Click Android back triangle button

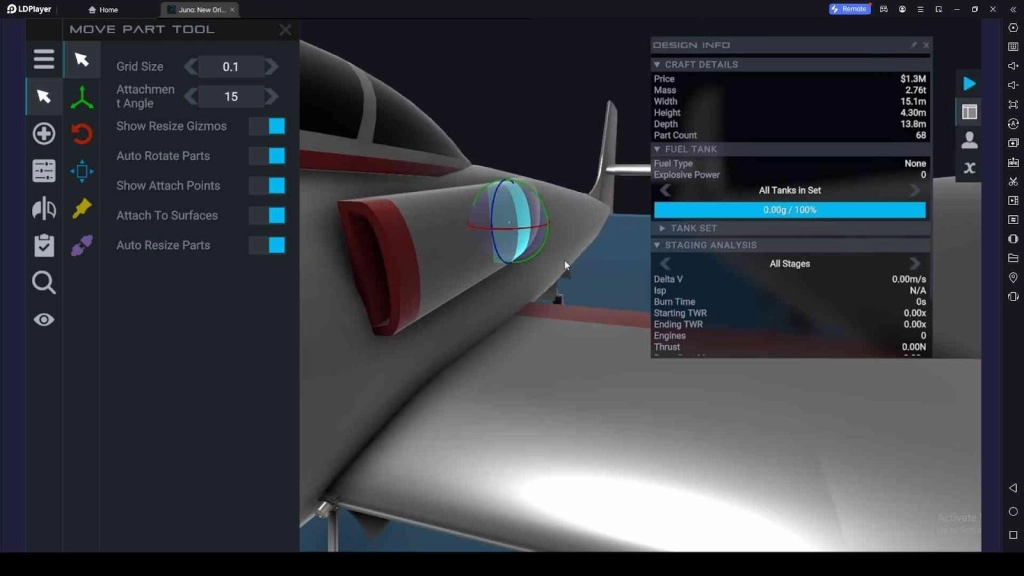tap(1013, 488)
